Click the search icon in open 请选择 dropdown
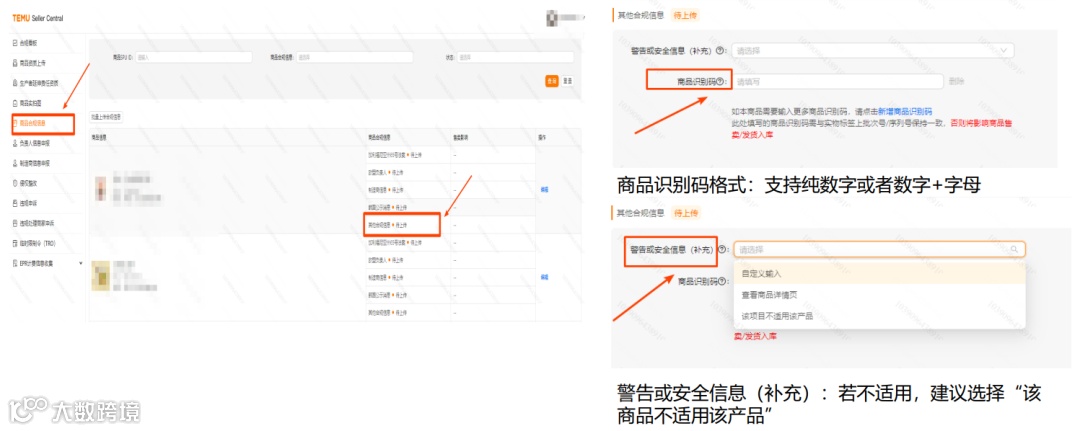Viewport: 1080px width, 431px height. [x=1014, y=249]
